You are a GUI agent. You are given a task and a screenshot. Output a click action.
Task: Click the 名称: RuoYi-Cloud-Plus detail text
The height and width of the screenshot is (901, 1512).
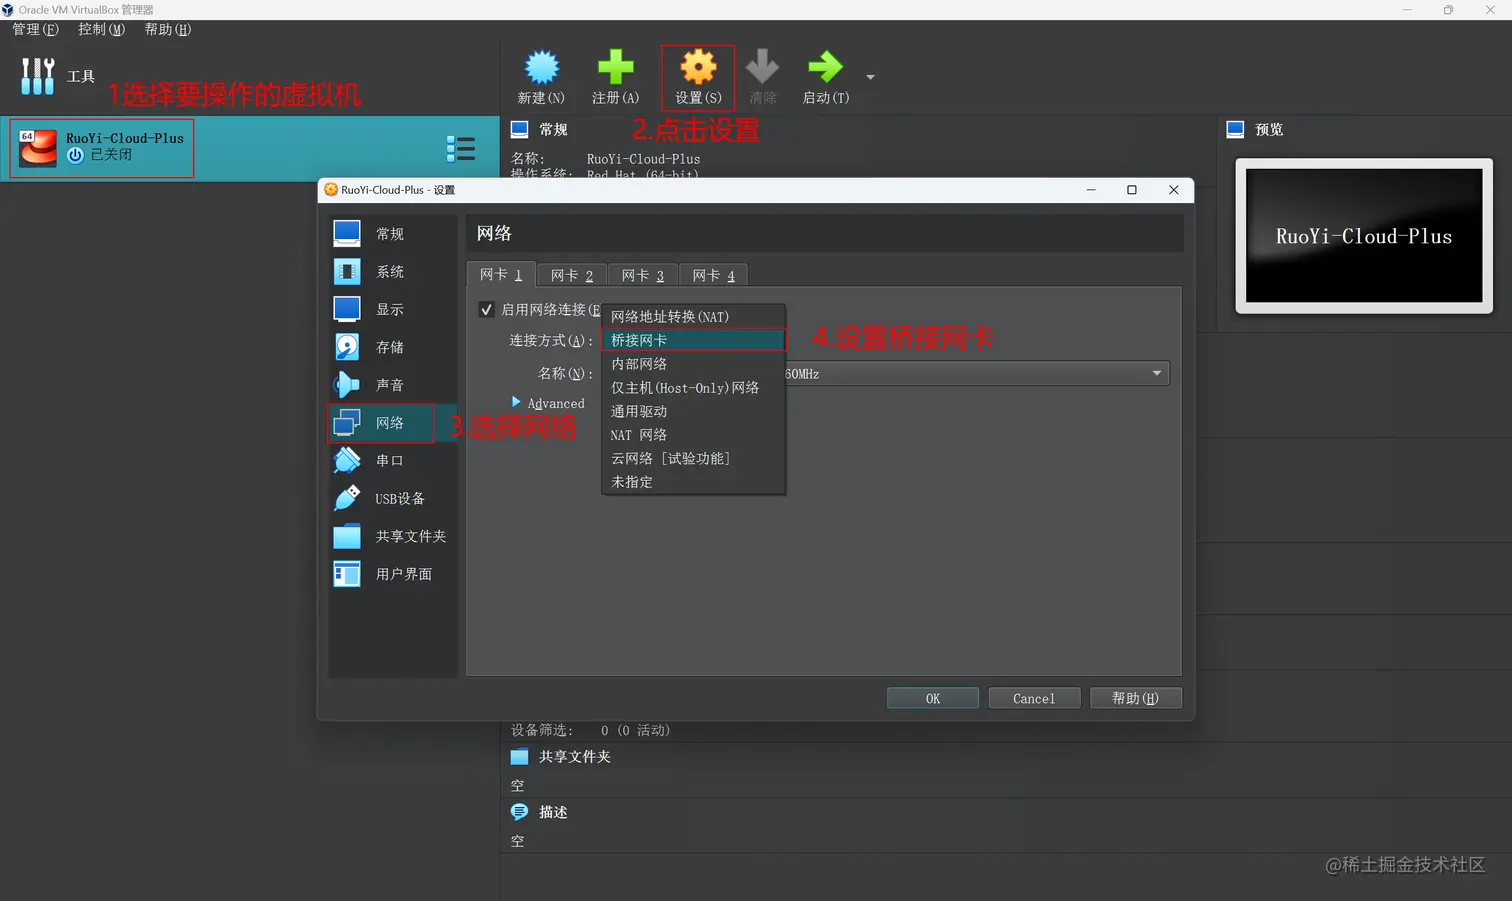(643, 159)
